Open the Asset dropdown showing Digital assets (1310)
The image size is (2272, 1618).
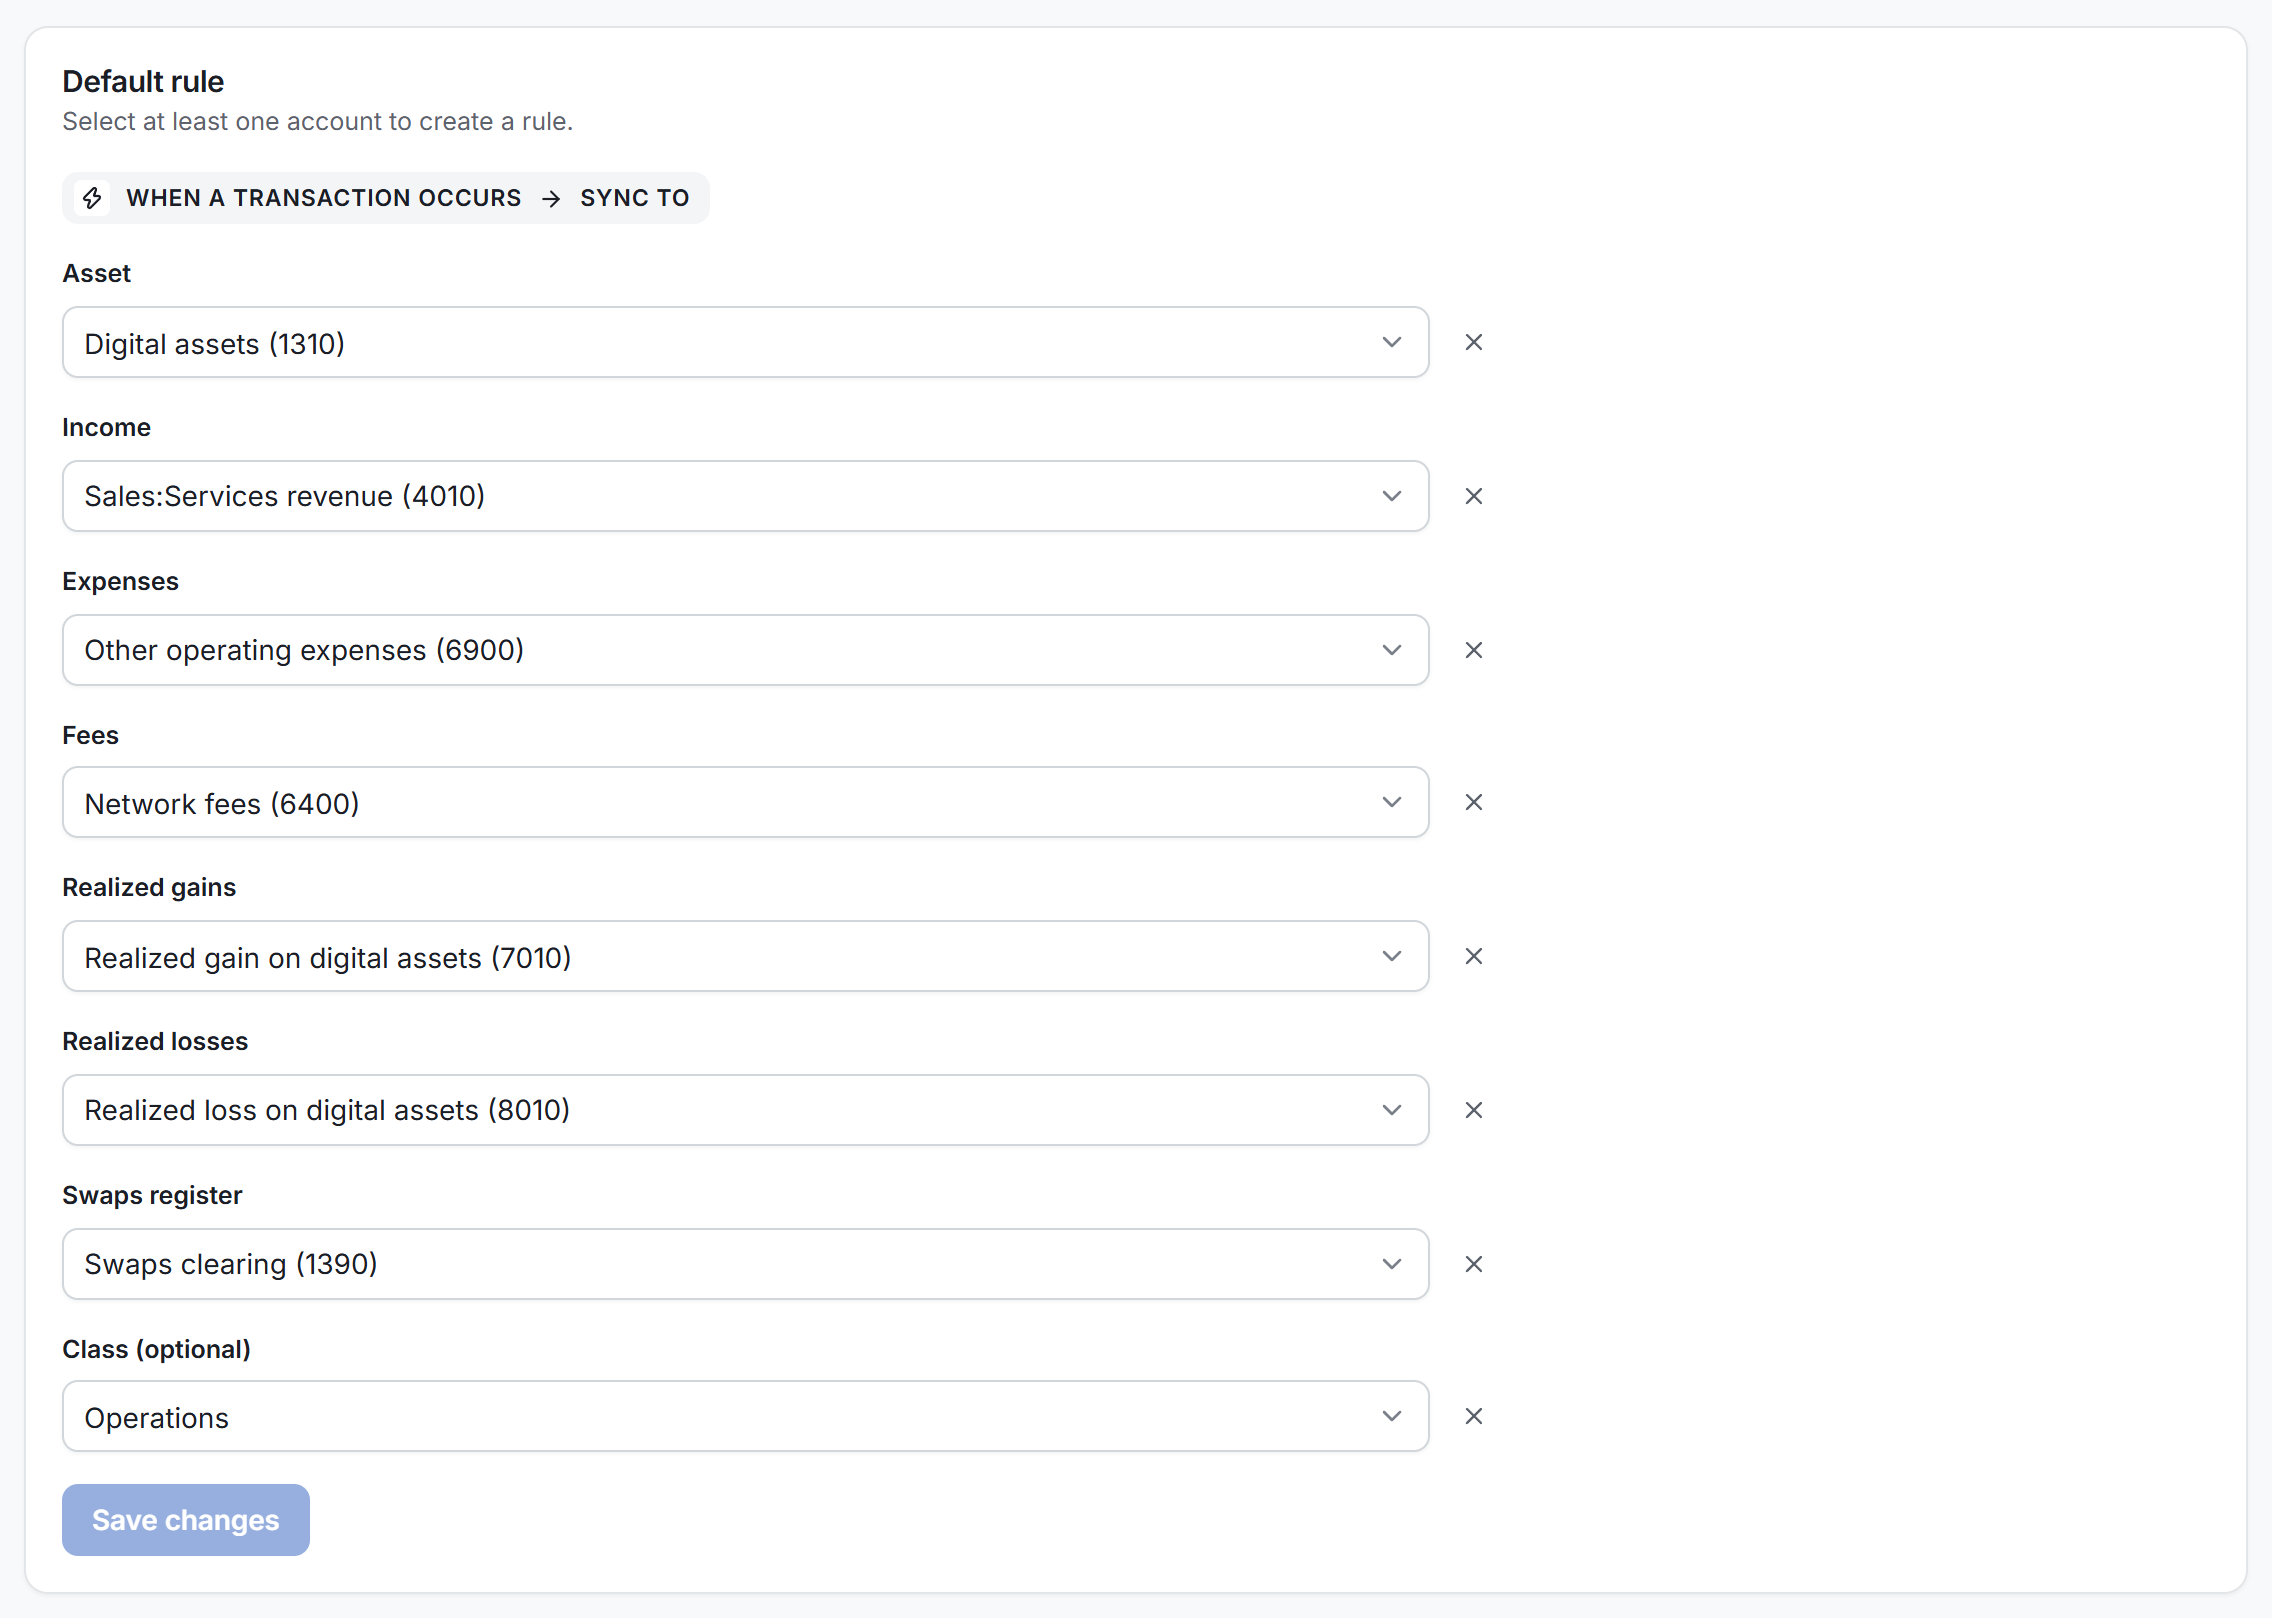click(x=745, y=342)
